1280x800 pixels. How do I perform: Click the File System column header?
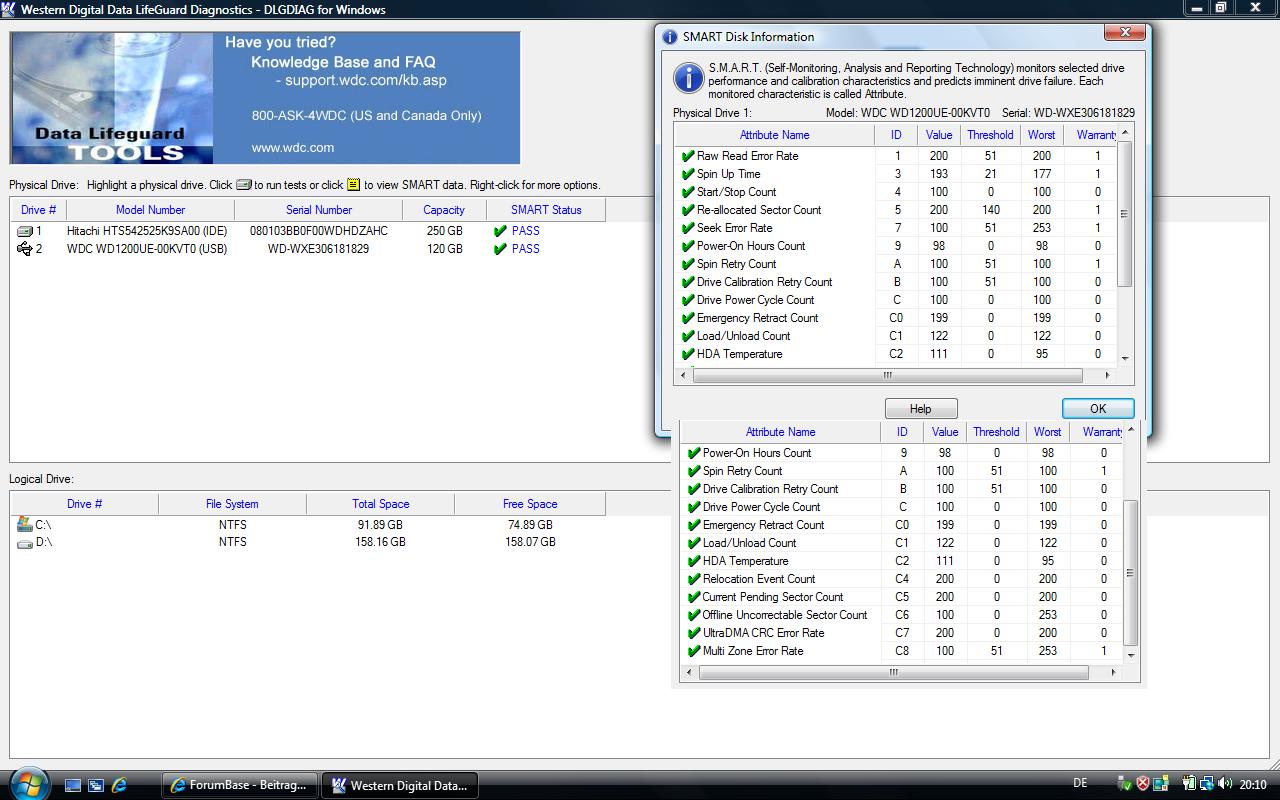232,504
